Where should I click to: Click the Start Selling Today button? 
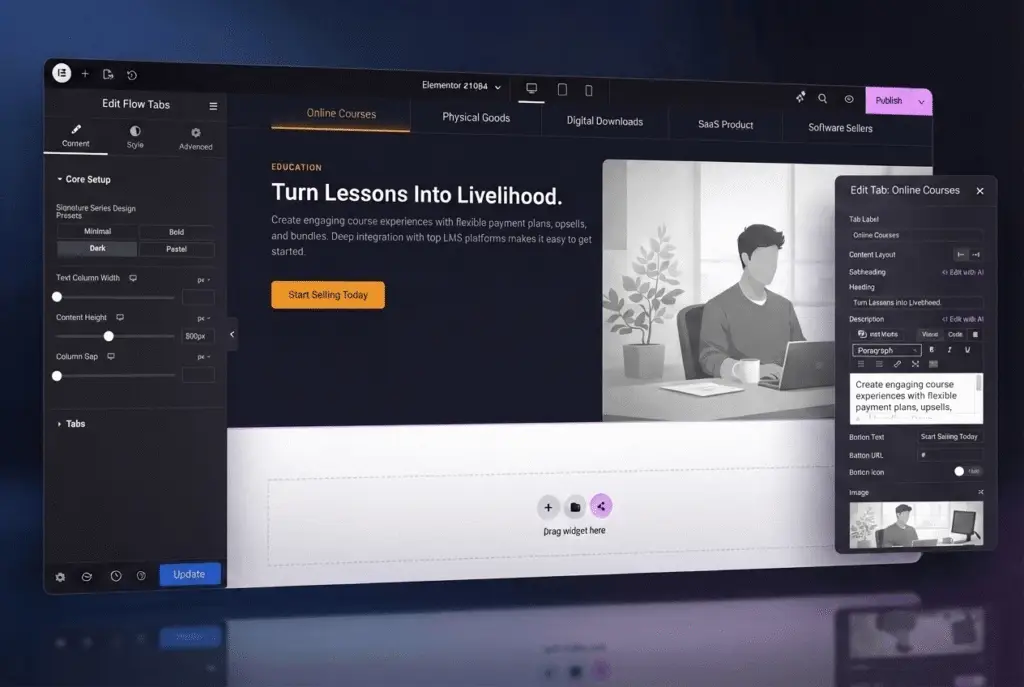[328, 295]
